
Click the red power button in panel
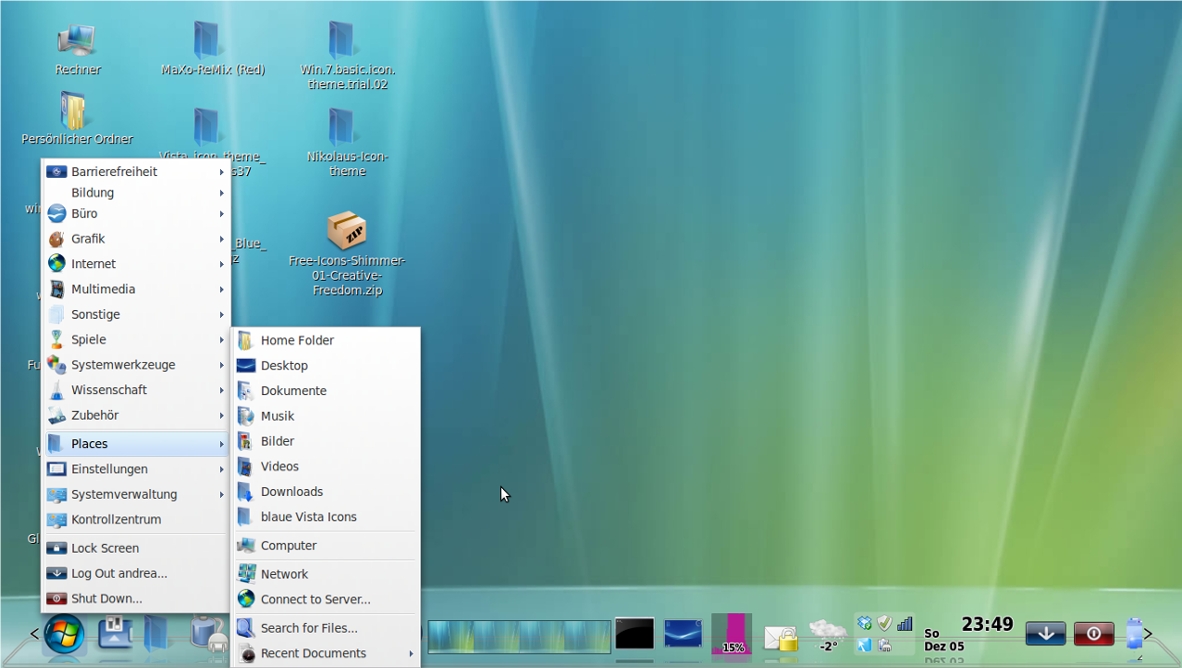click(1094, 634)
